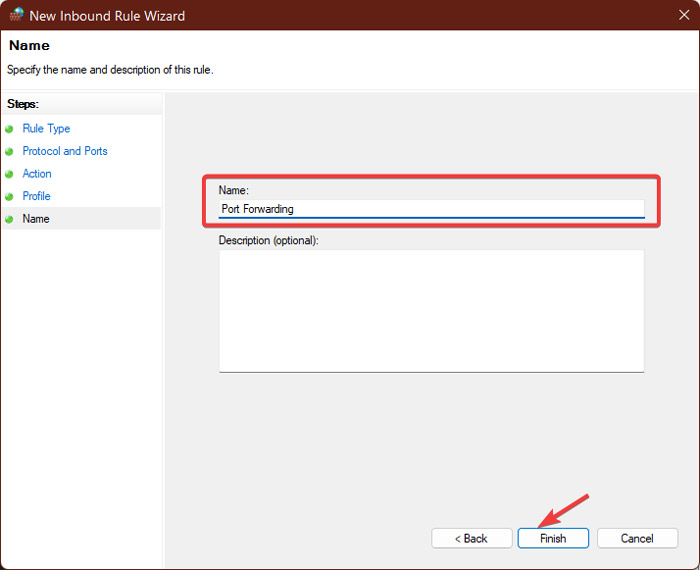Jump to the Action step
This screenshot has height=570, width=700.
click(37, 174)
